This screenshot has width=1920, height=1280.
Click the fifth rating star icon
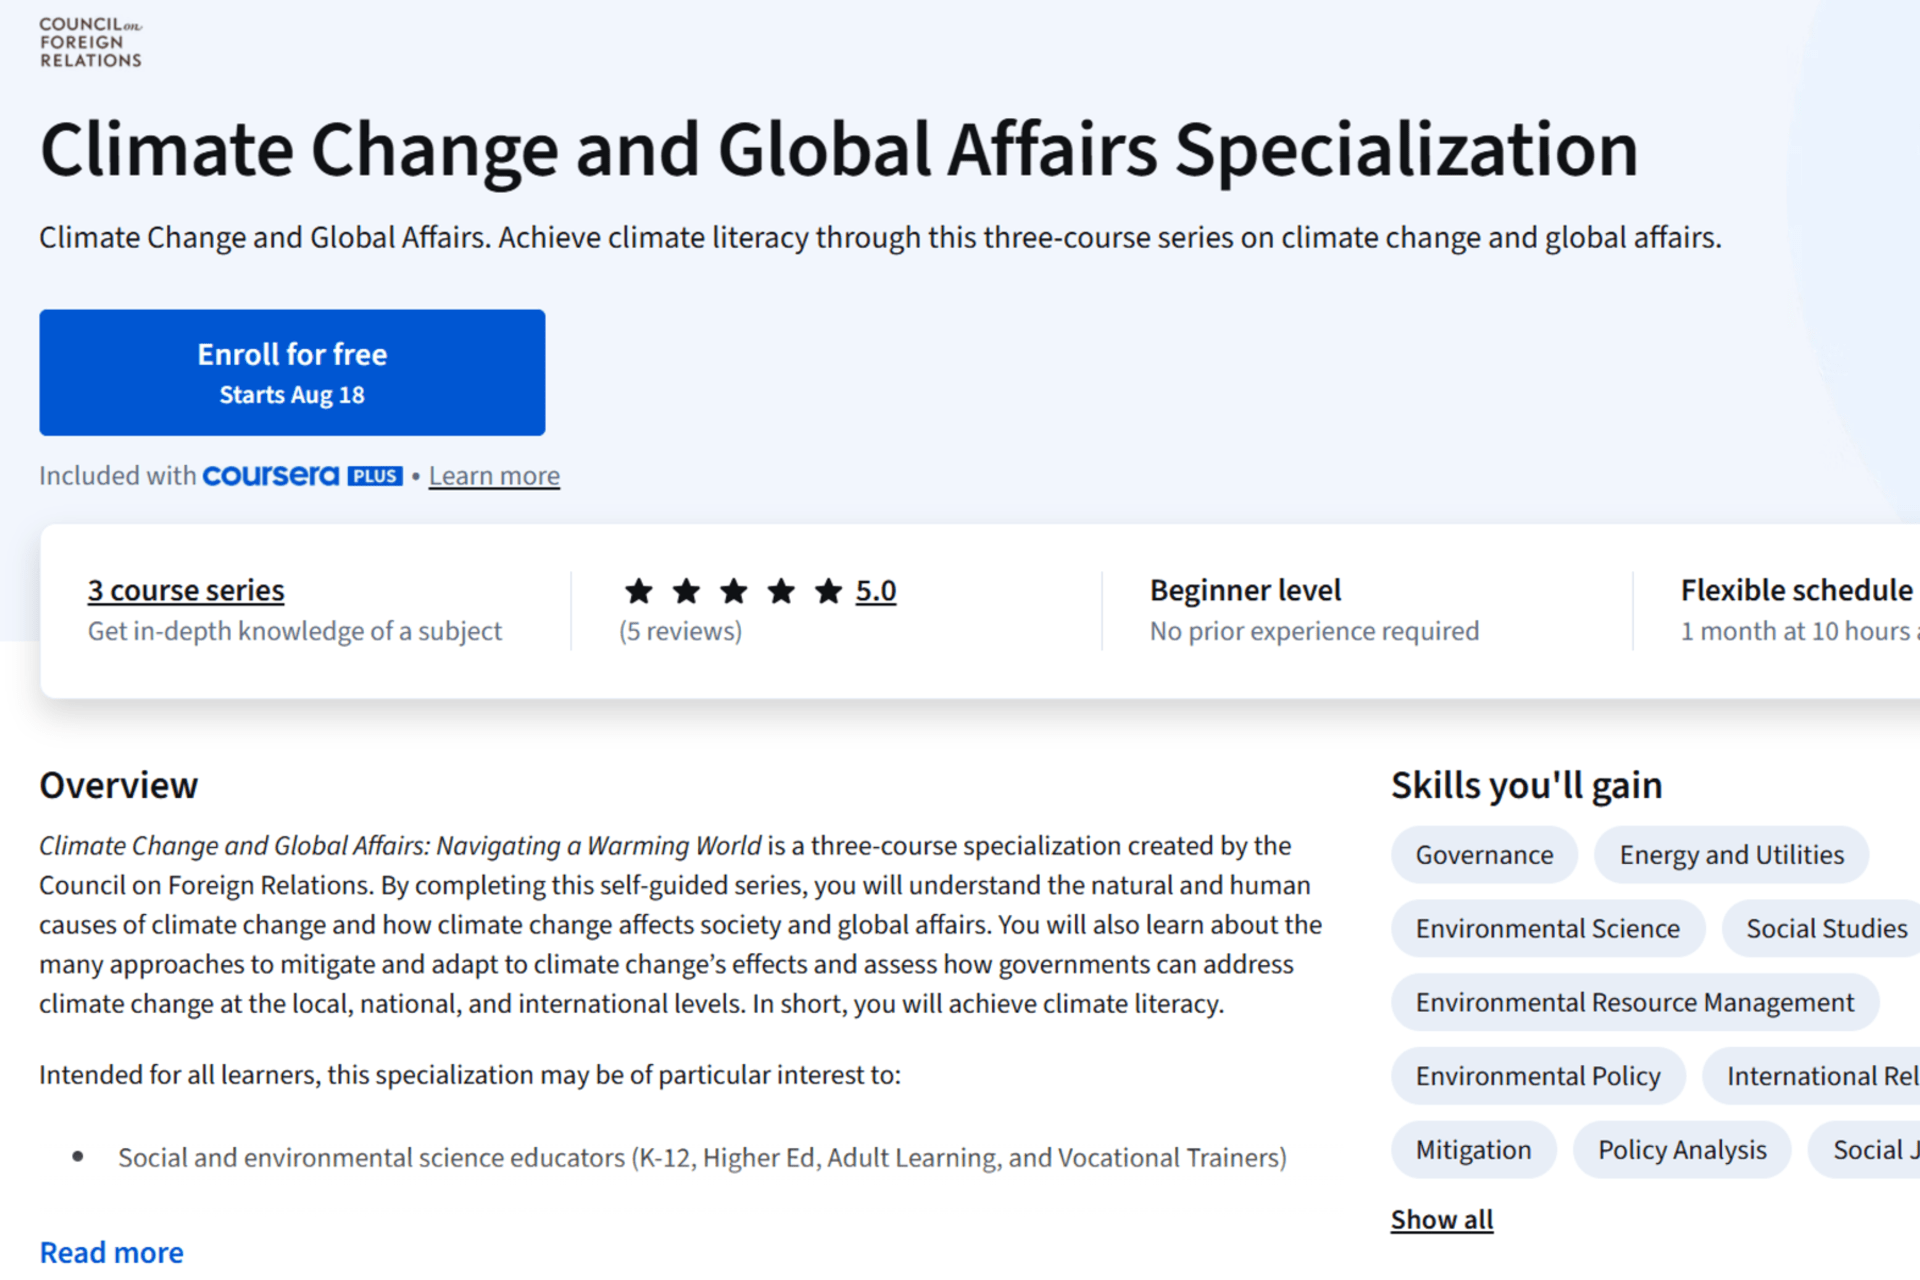828,591
